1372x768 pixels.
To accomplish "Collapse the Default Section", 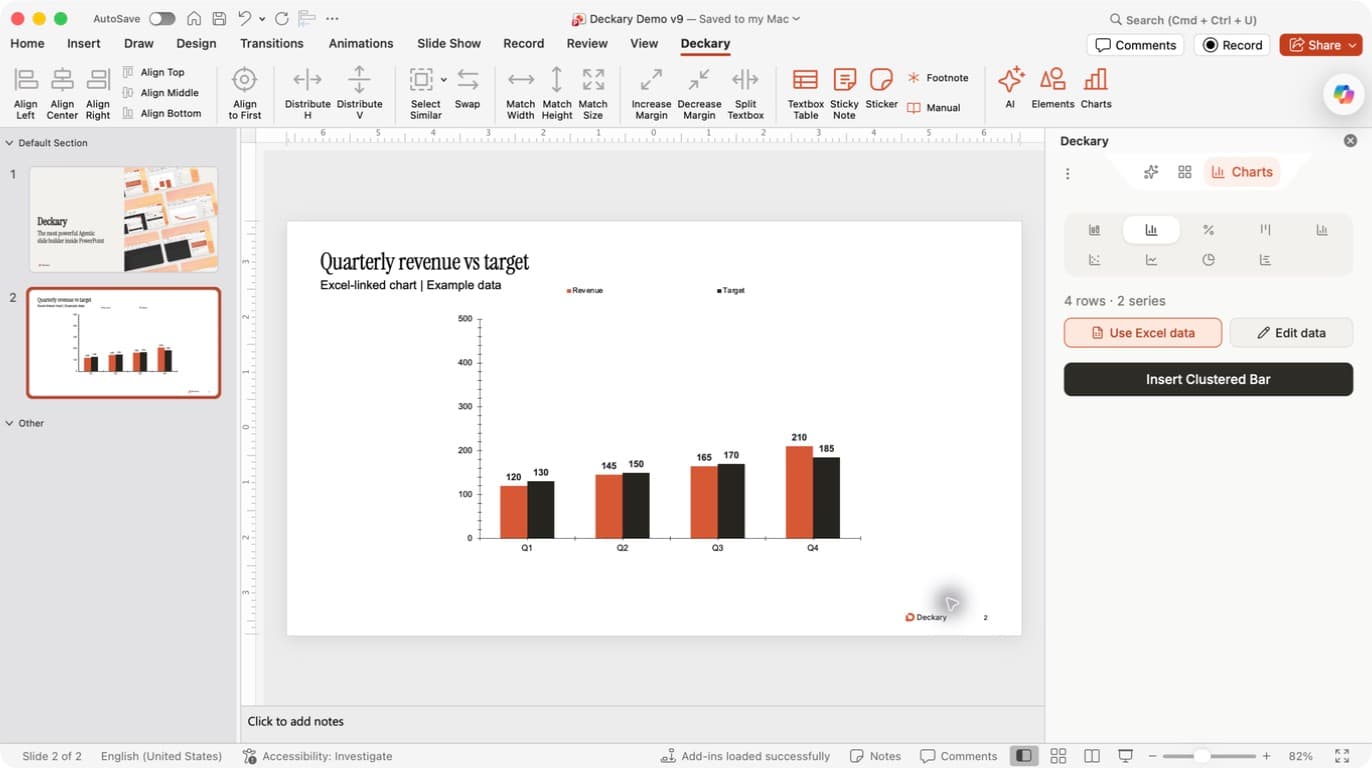I will pos(10,143).
